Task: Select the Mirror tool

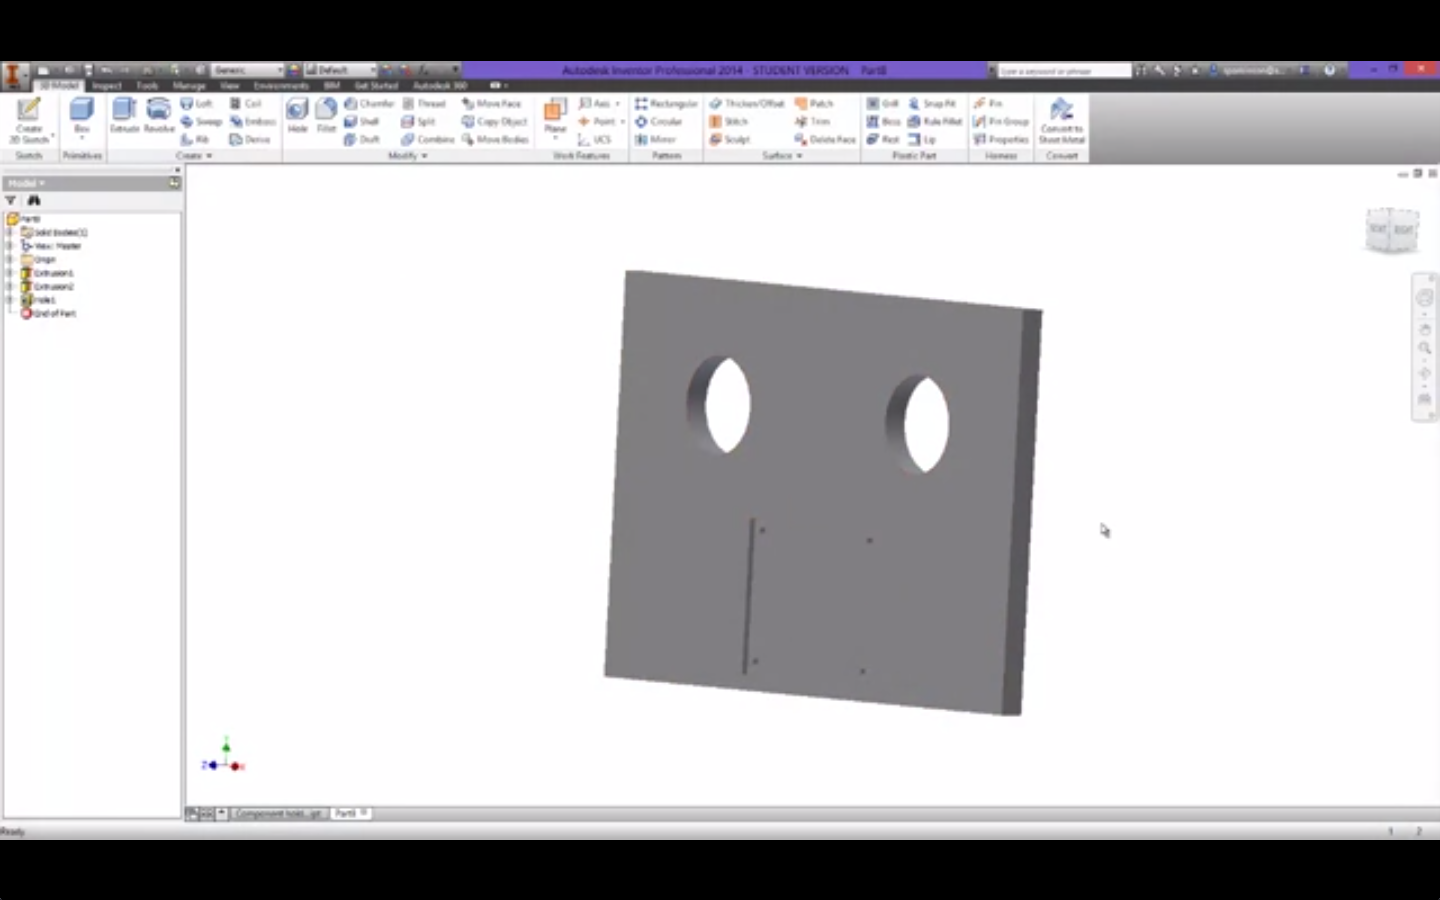Action: pyautogui.click(x=655, y=140)
